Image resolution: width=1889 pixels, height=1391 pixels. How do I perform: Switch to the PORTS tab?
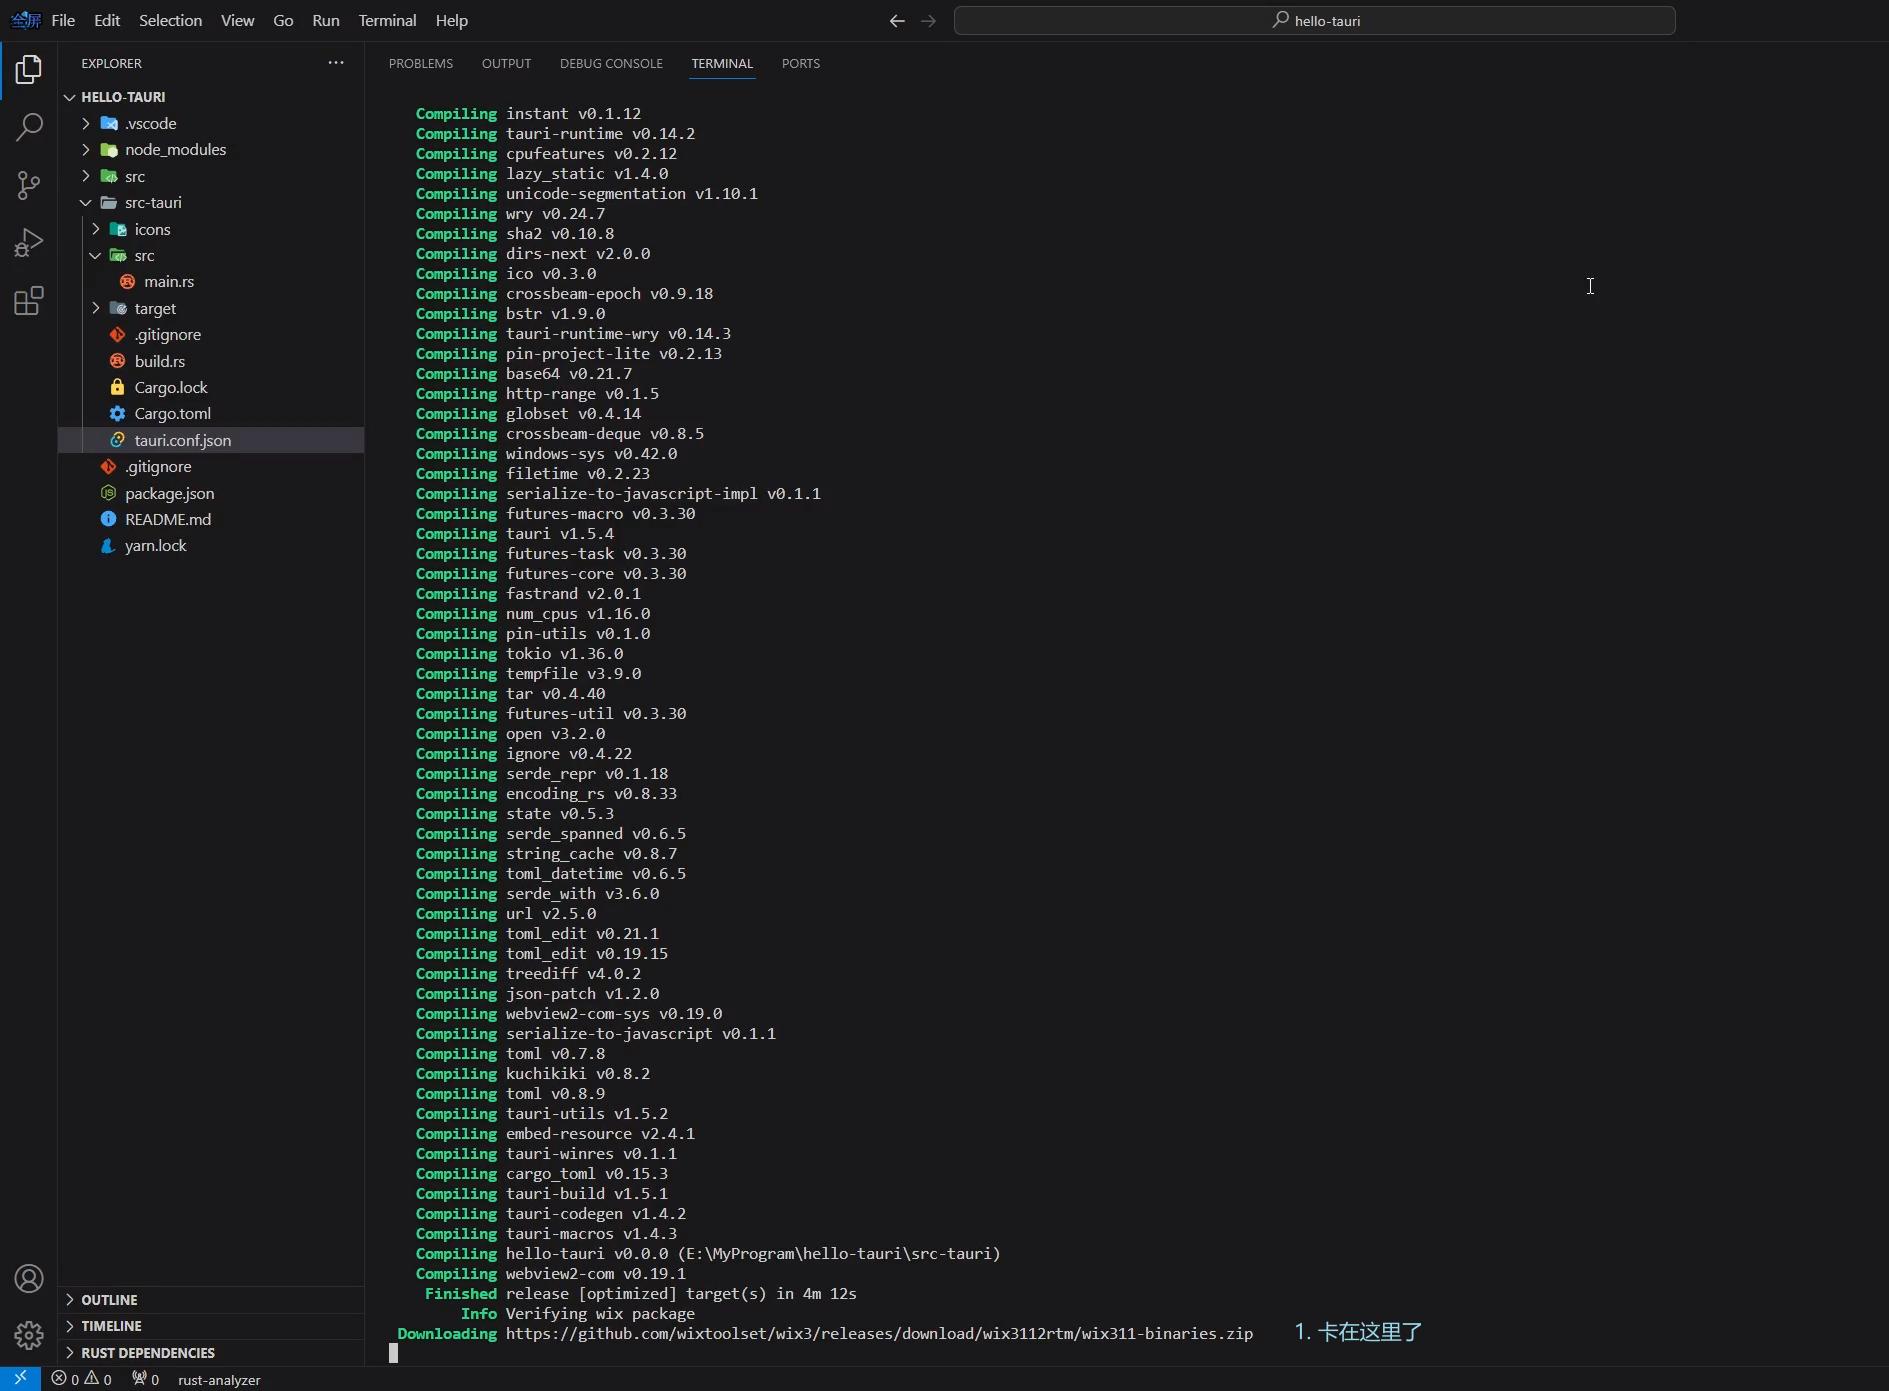(800, 63)
